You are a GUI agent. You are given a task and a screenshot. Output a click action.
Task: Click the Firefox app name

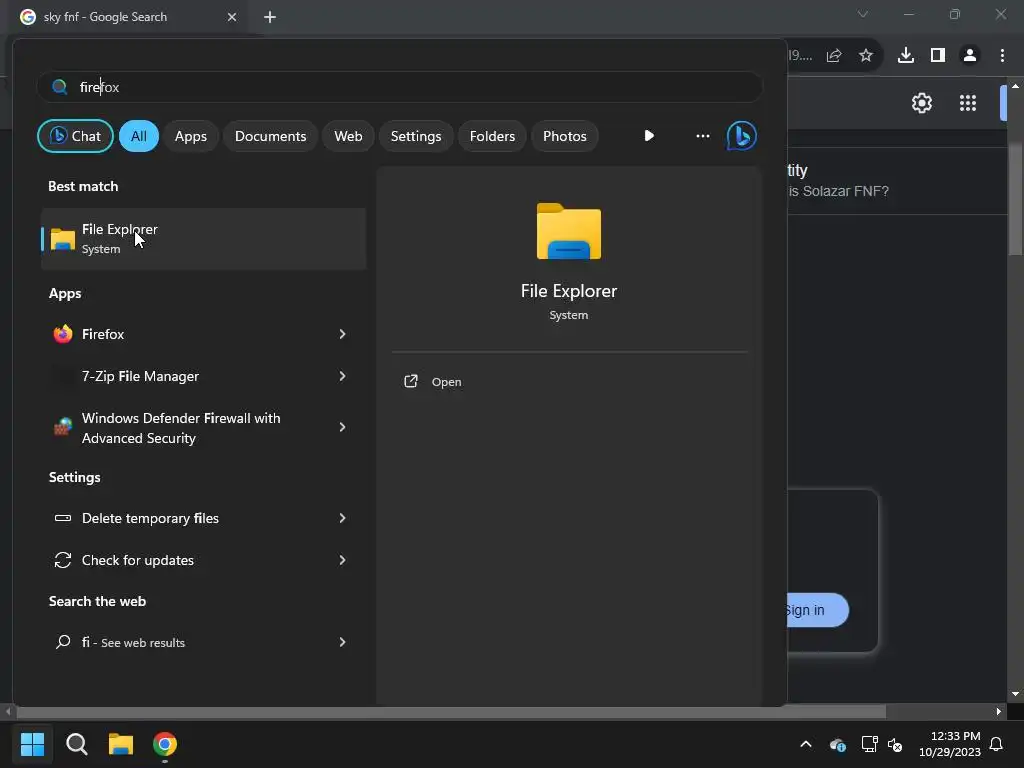pos(103,334)
